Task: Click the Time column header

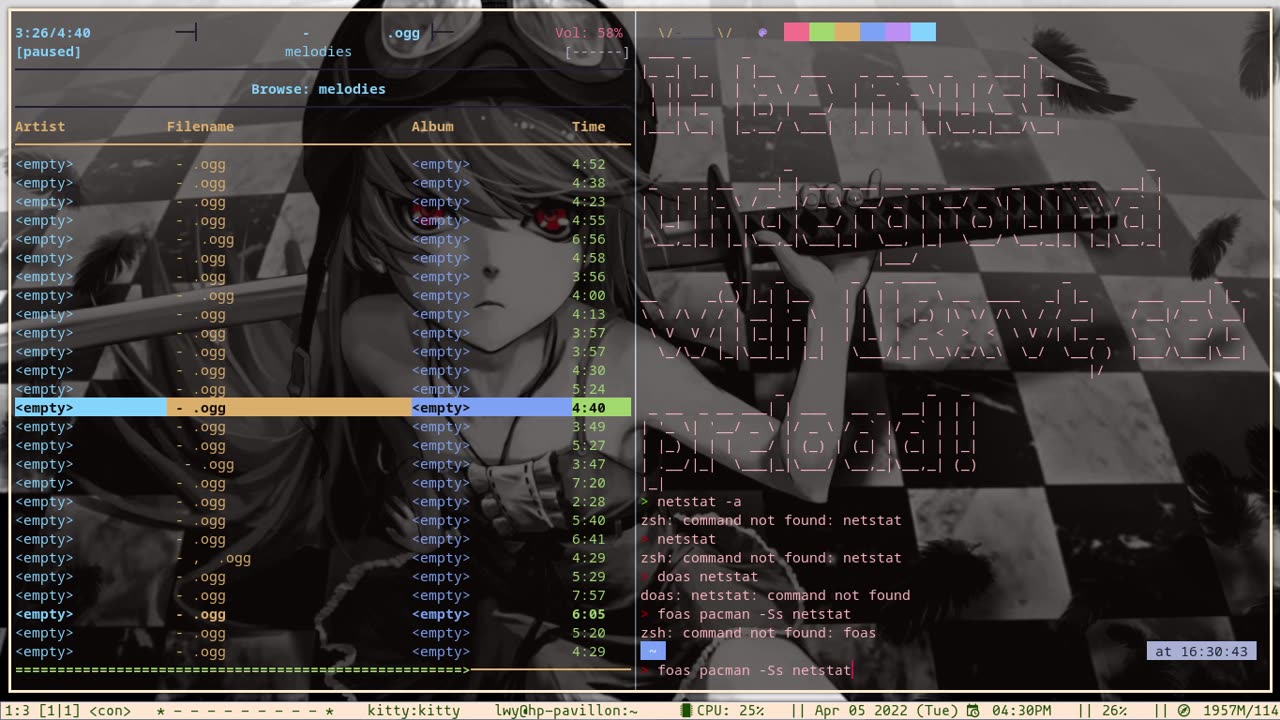Action: (x=588, y=127)
